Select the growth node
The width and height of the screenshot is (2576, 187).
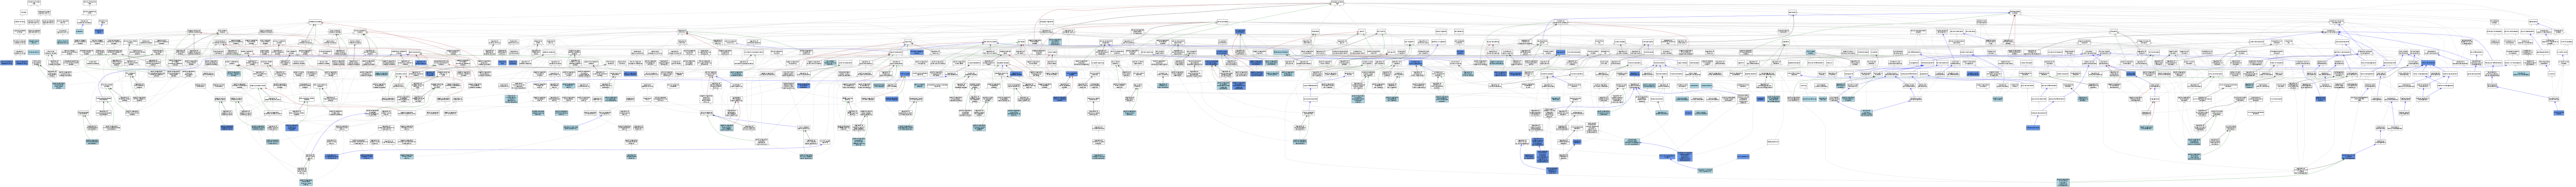(x=1362, y=32)
